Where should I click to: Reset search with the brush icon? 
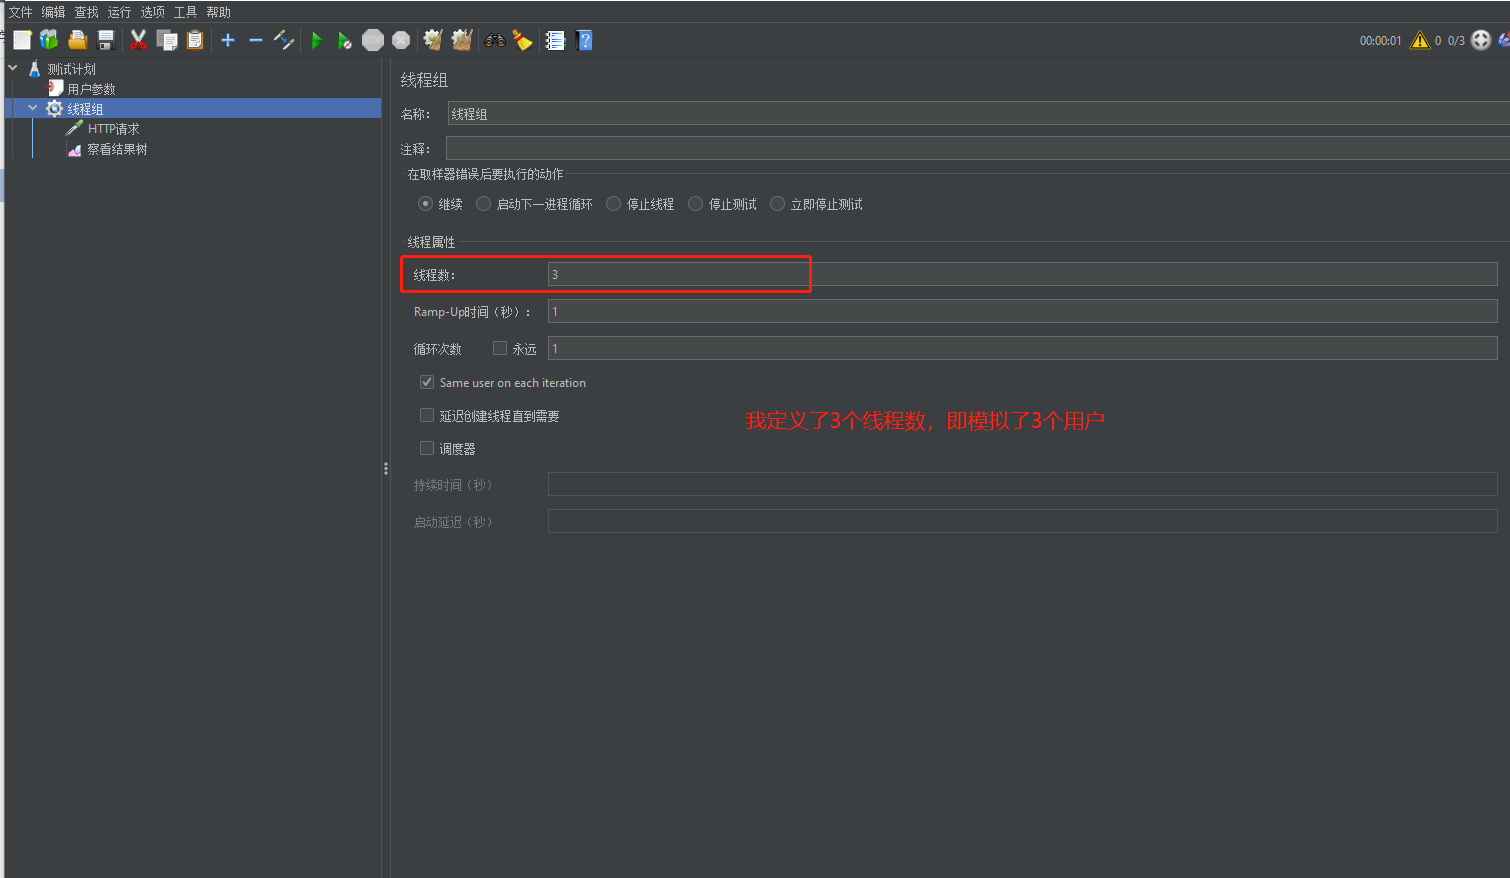click(x=522, y=40)
